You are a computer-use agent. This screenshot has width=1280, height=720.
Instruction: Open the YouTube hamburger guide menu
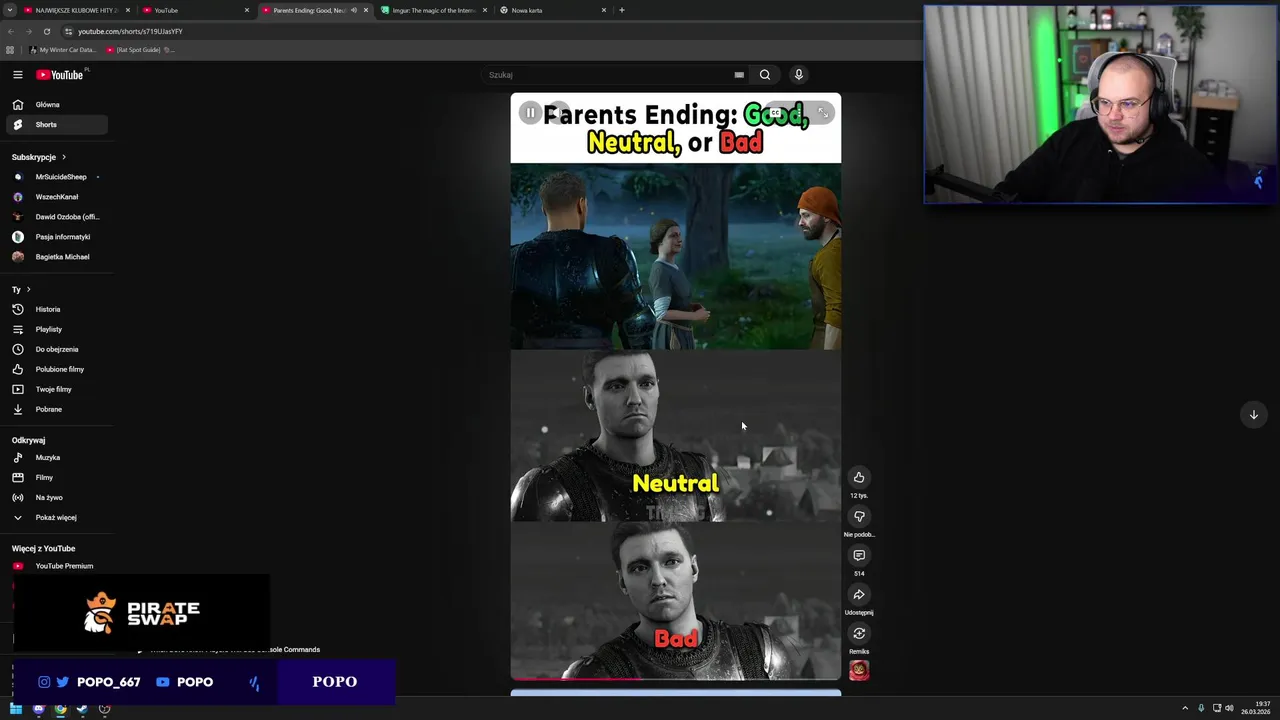(18, 74)
